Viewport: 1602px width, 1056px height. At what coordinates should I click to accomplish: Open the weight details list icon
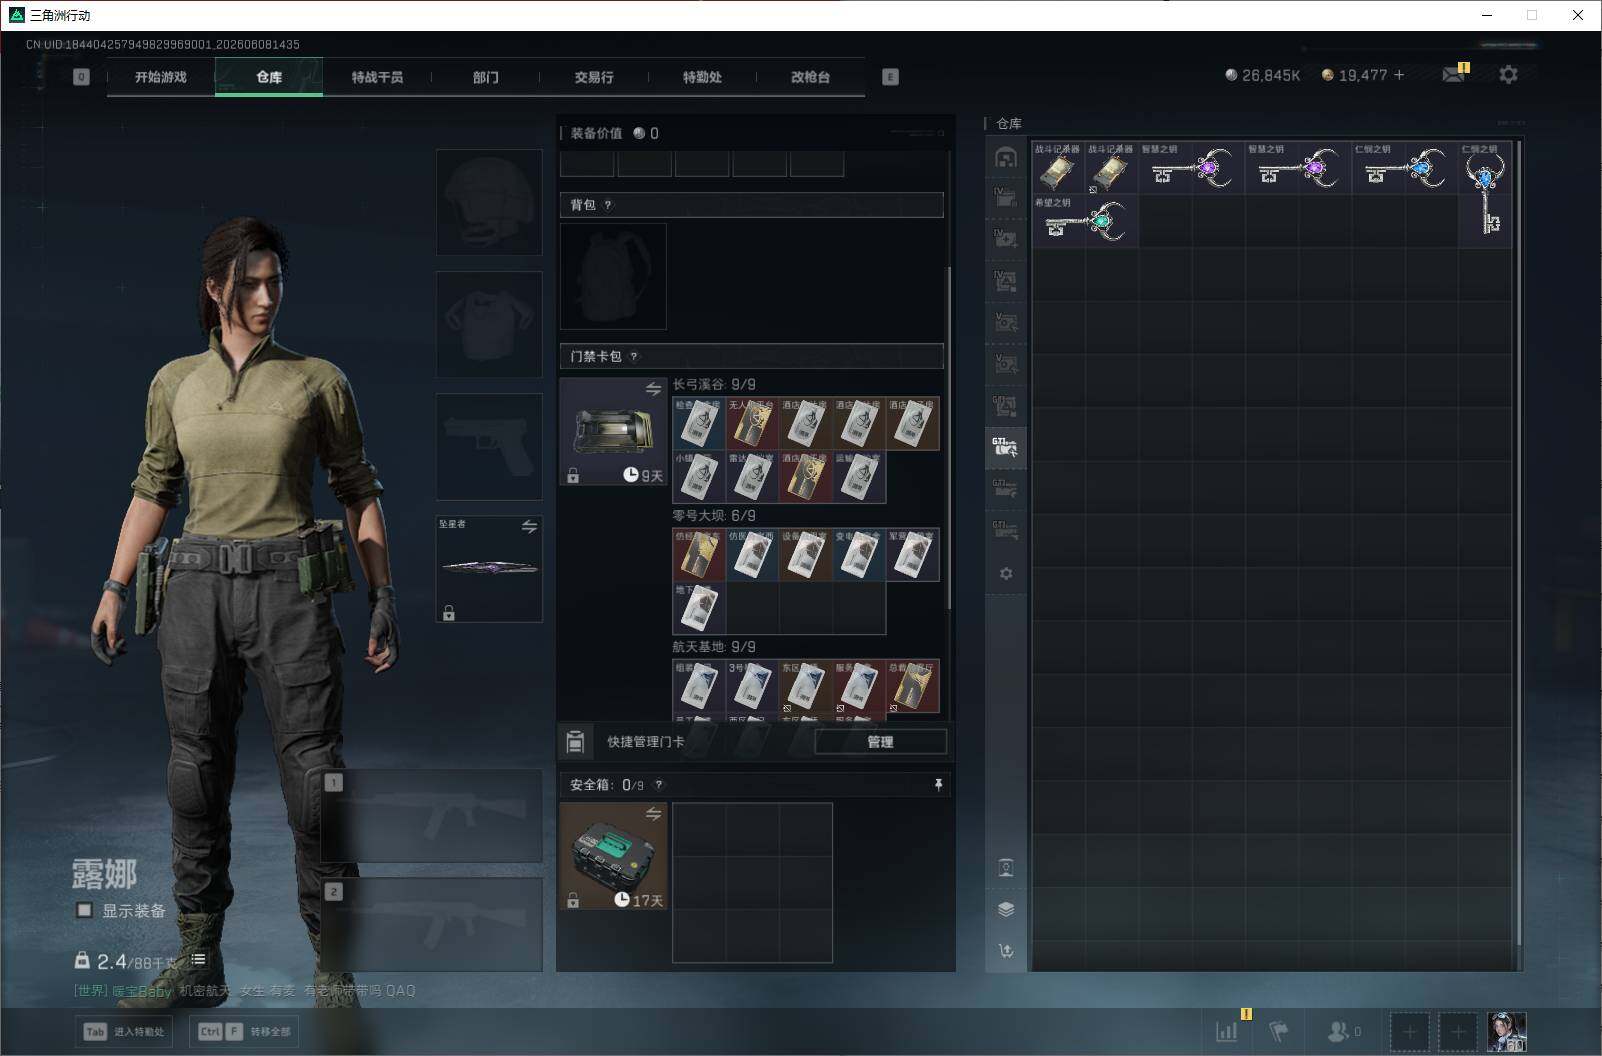pyautogui.click(x=199, y=960)
